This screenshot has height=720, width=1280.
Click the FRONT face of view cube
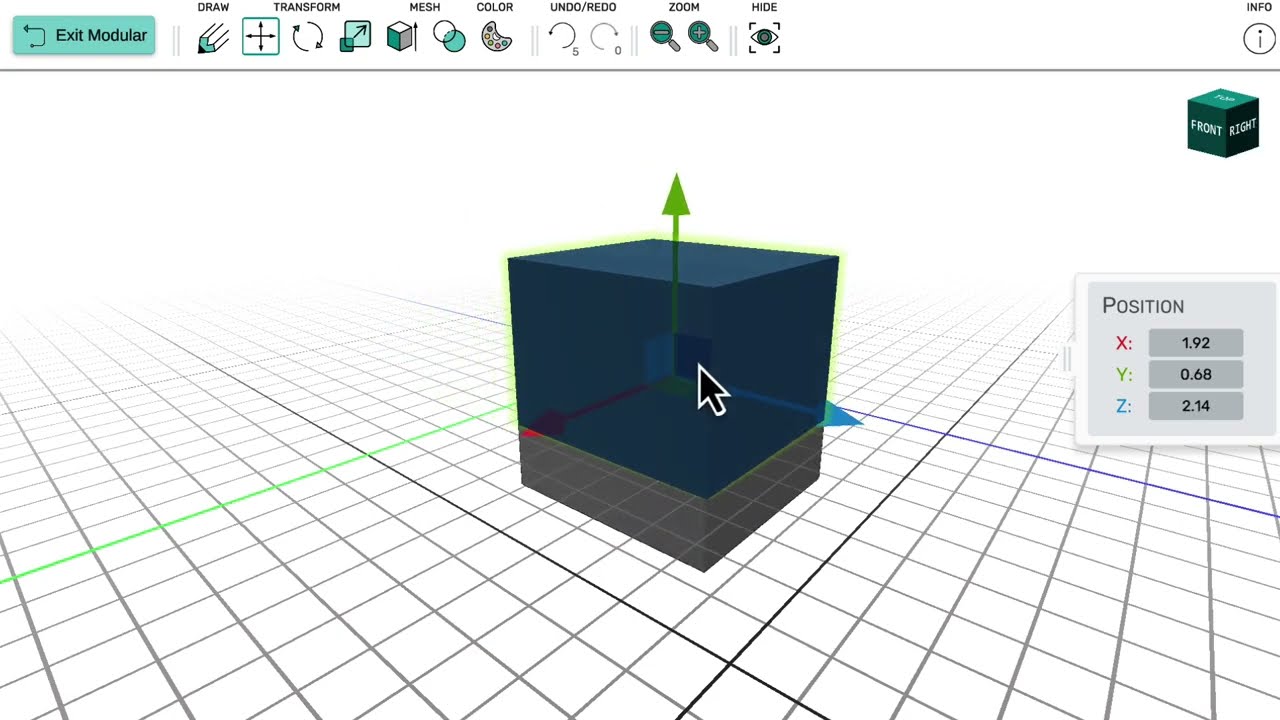pos(1207,129)
